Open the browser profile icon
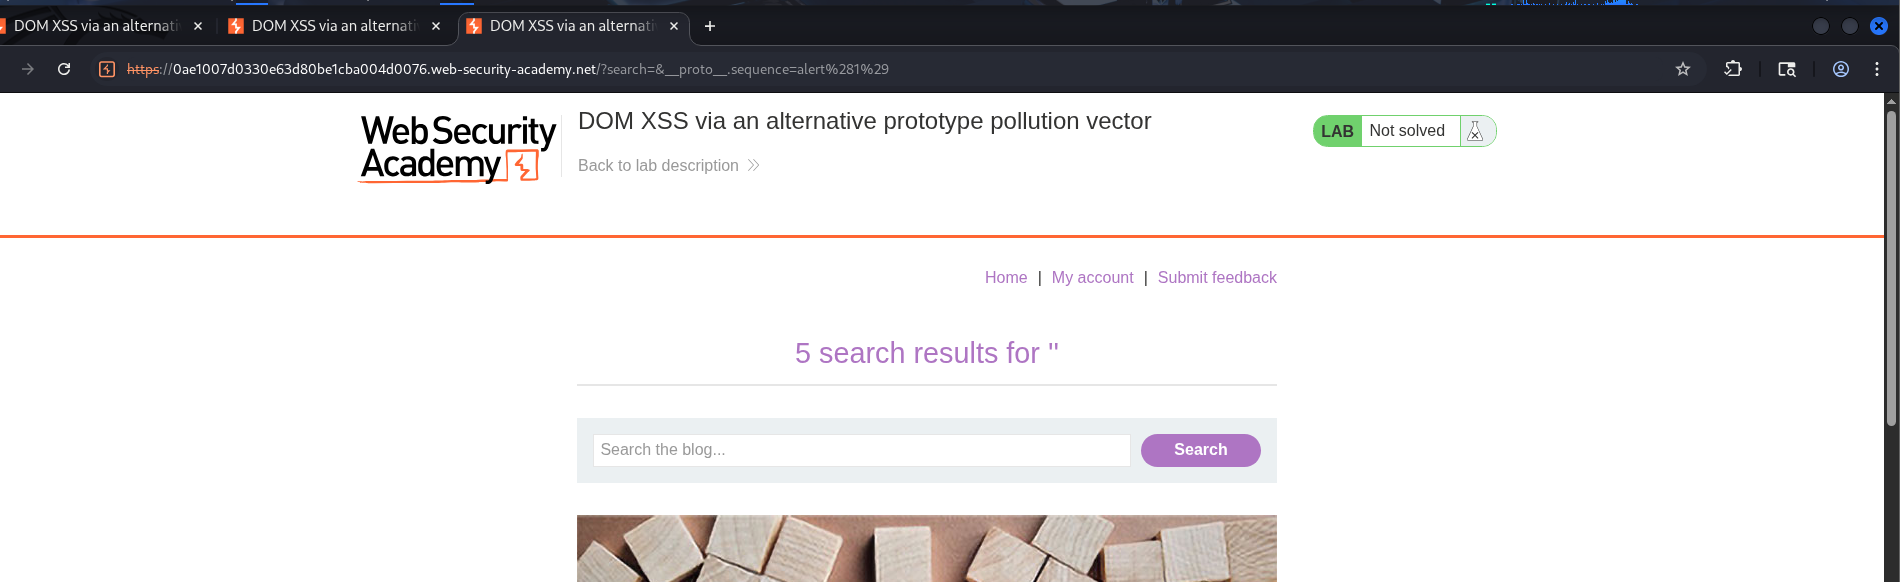 pyautogui.click(x=1840, y=69)
